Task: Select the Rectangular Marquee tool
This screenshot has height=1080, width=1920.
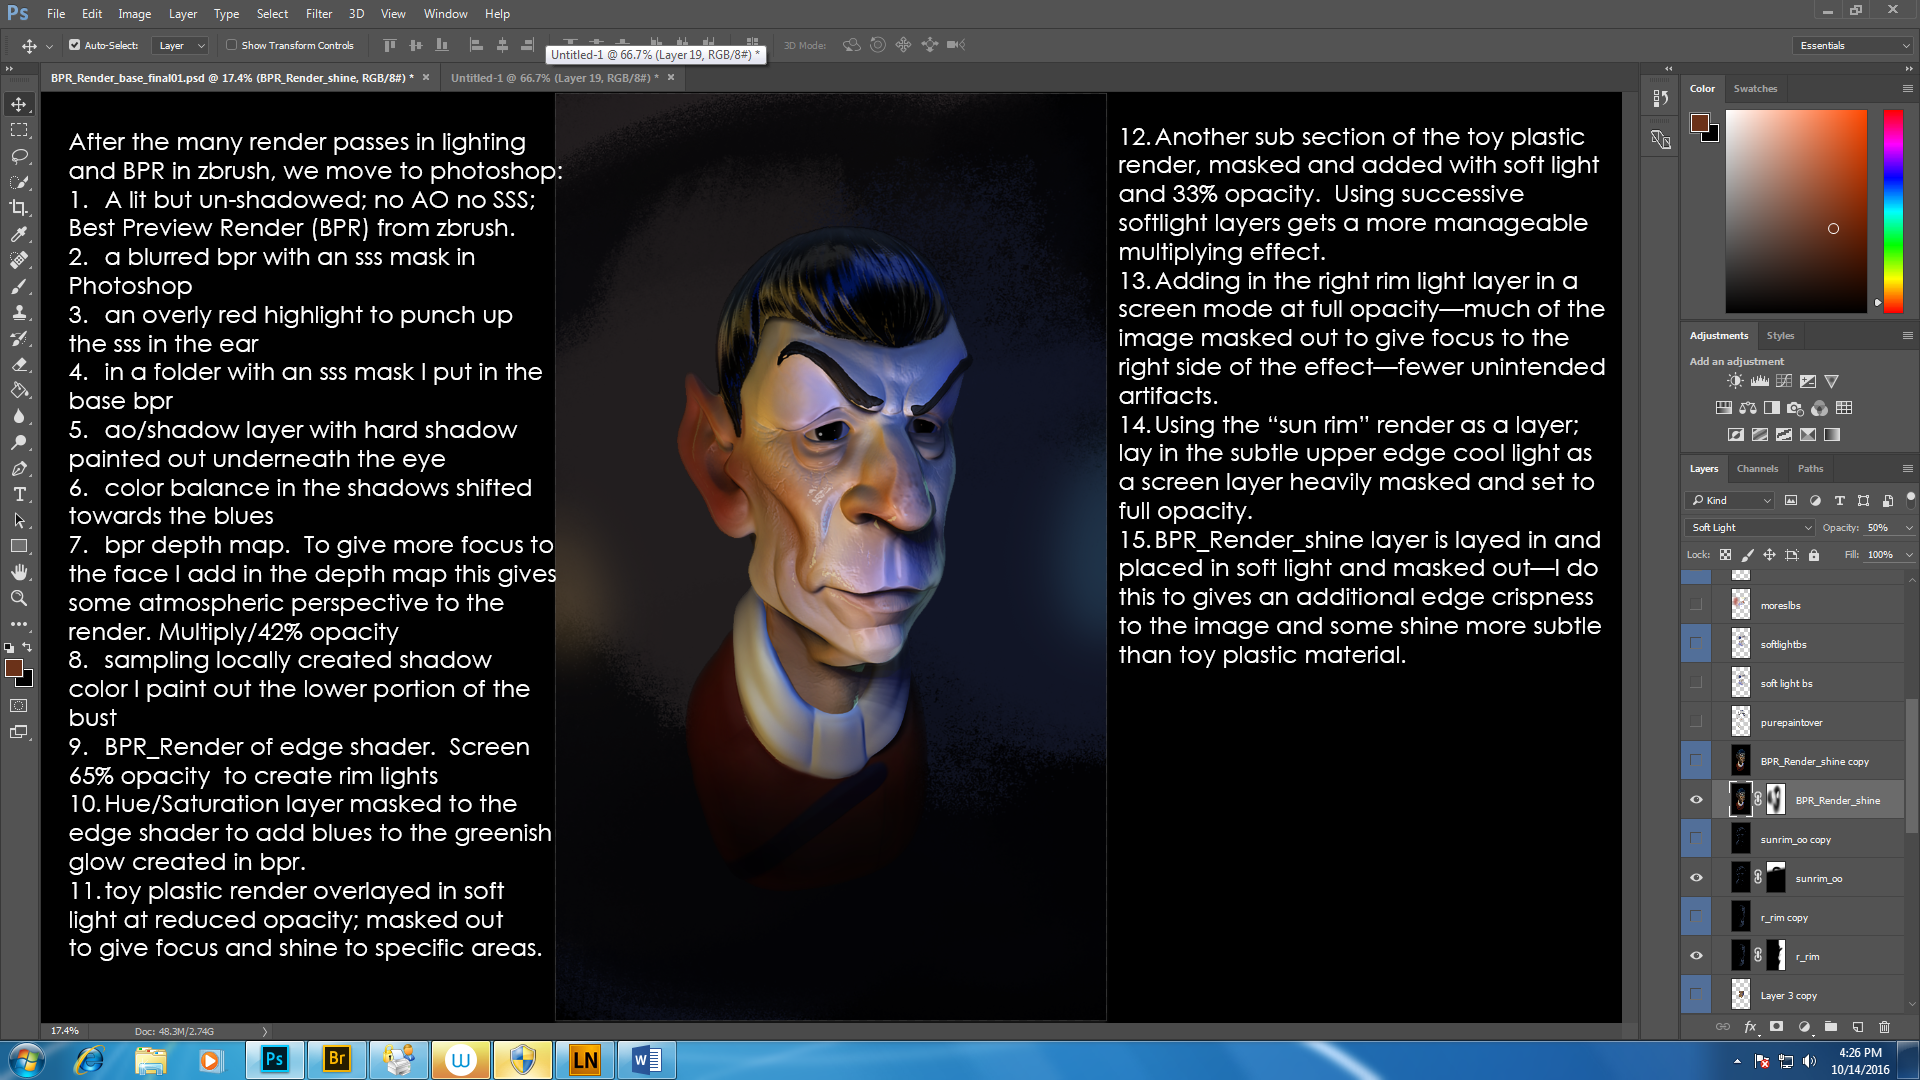Action: [19, 130]
